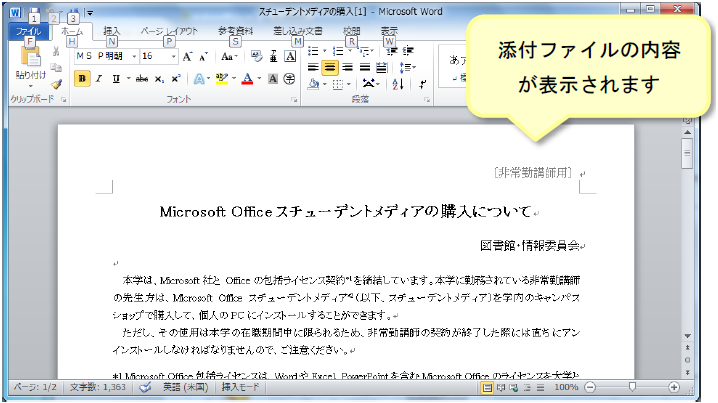Click the 挿入モード indicator in status bar
The image size is (718, 403).
(x=240, y=387)
